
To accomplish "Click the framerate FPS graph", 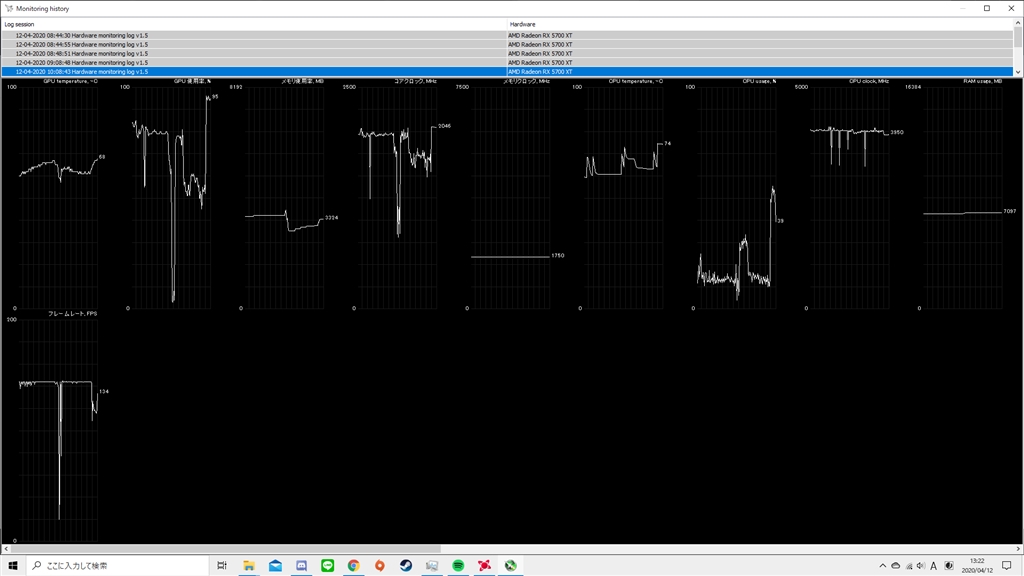I will coord(59,428).
